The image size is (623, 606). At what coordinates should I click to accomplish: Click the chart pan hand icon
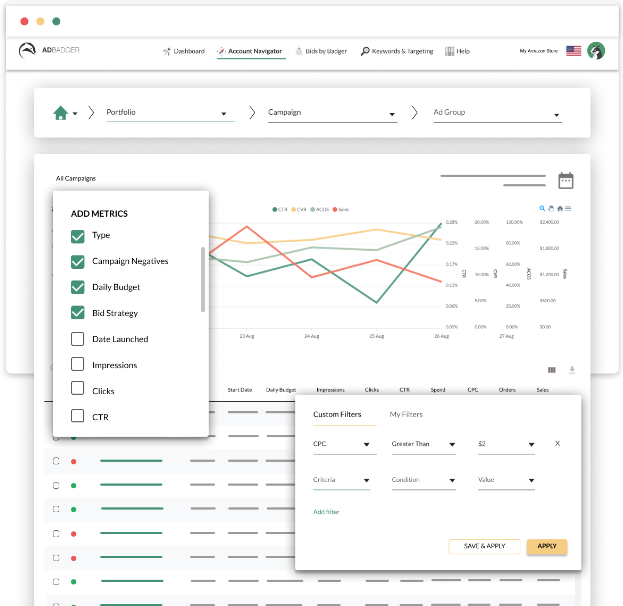[551, 208]
